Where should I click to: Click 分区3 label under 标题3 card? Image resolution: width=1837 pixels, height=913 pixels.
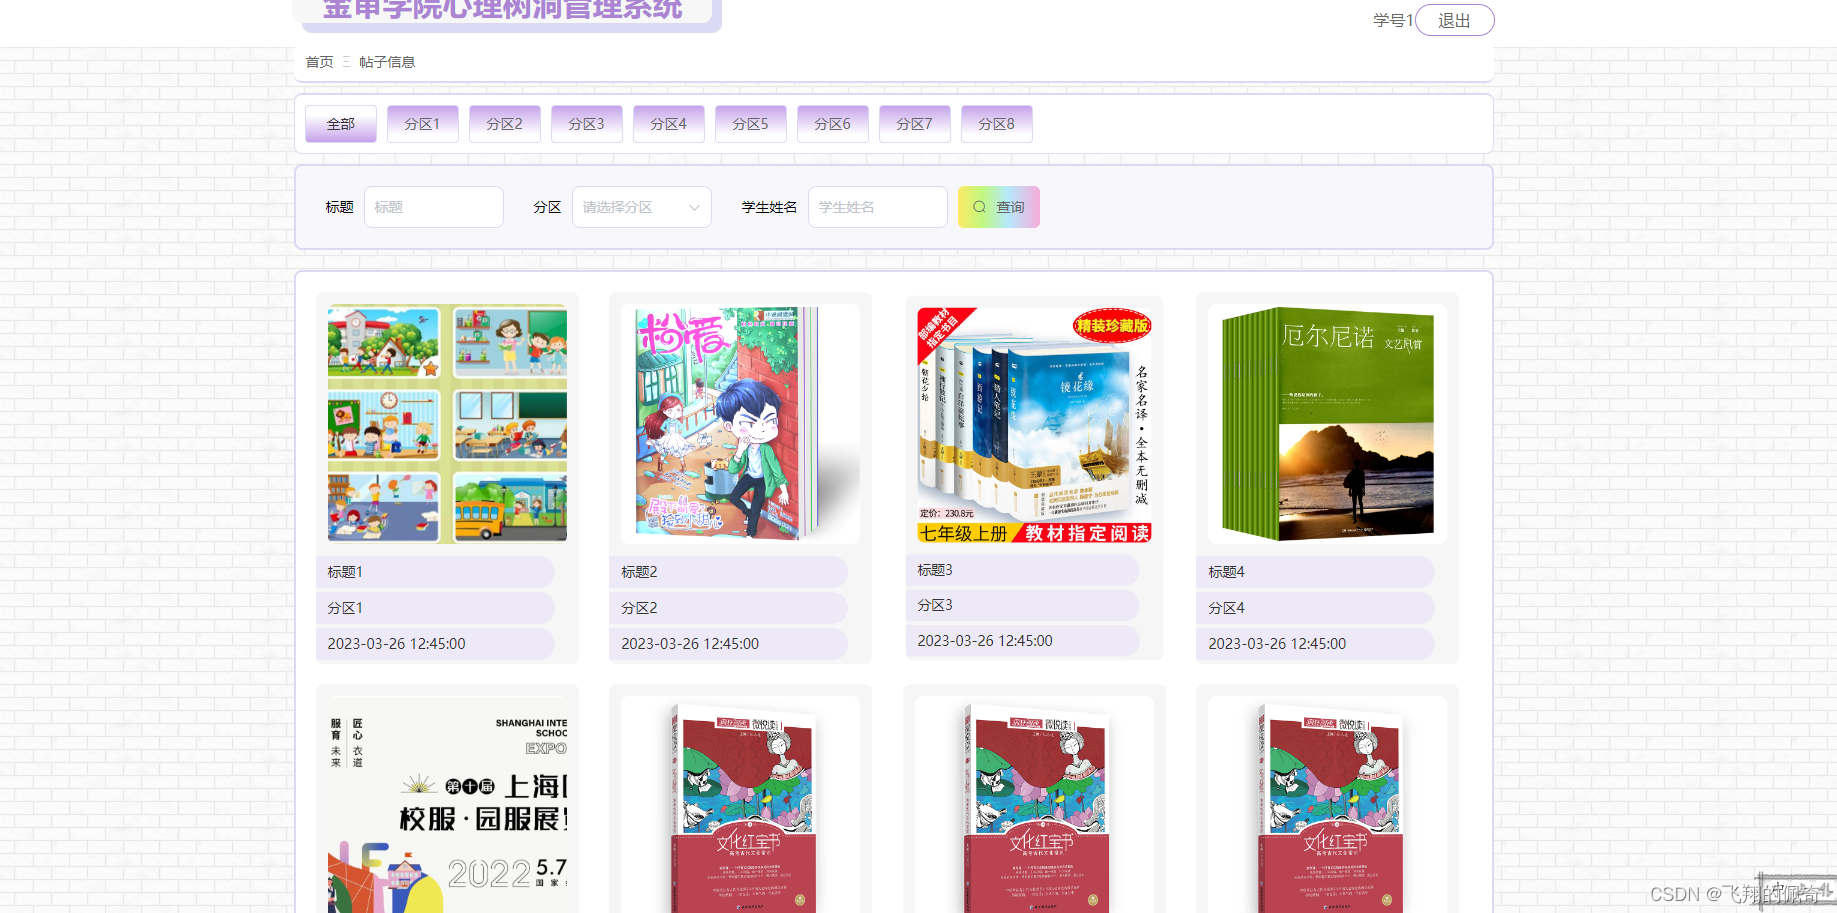(x=935, y=605)
